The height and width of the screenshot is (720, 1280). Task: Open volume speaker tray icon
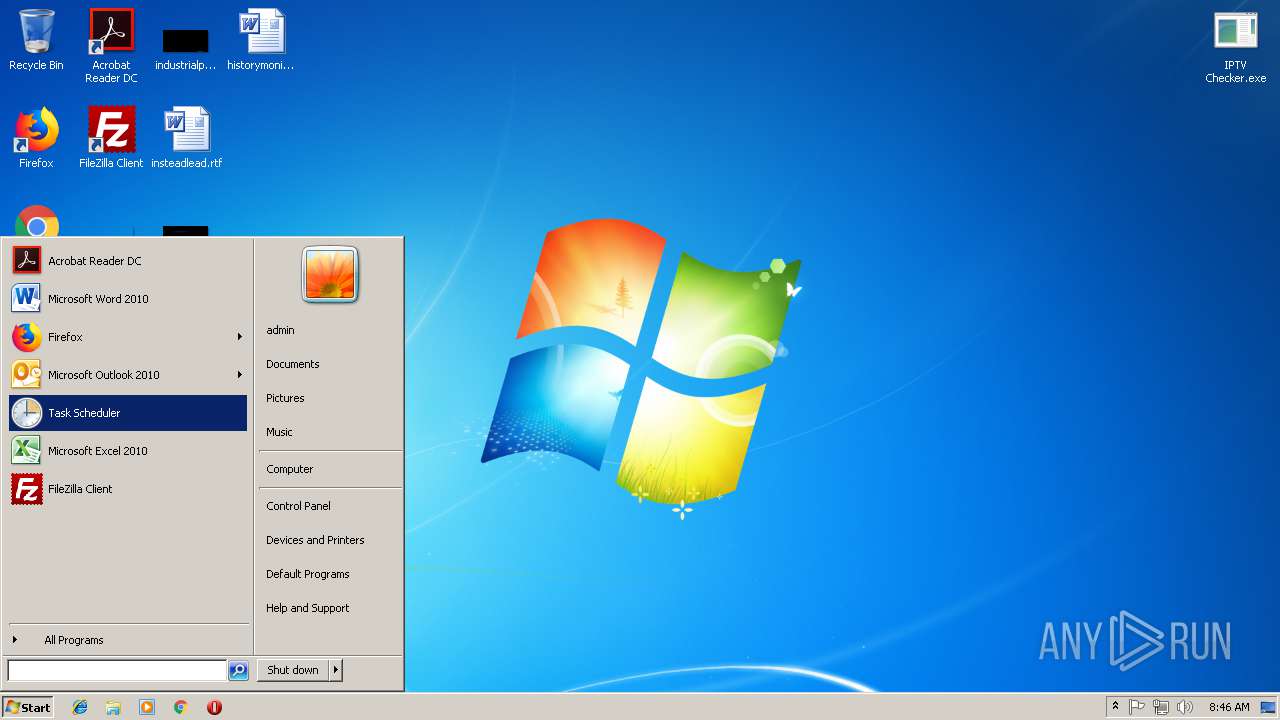1185,707
